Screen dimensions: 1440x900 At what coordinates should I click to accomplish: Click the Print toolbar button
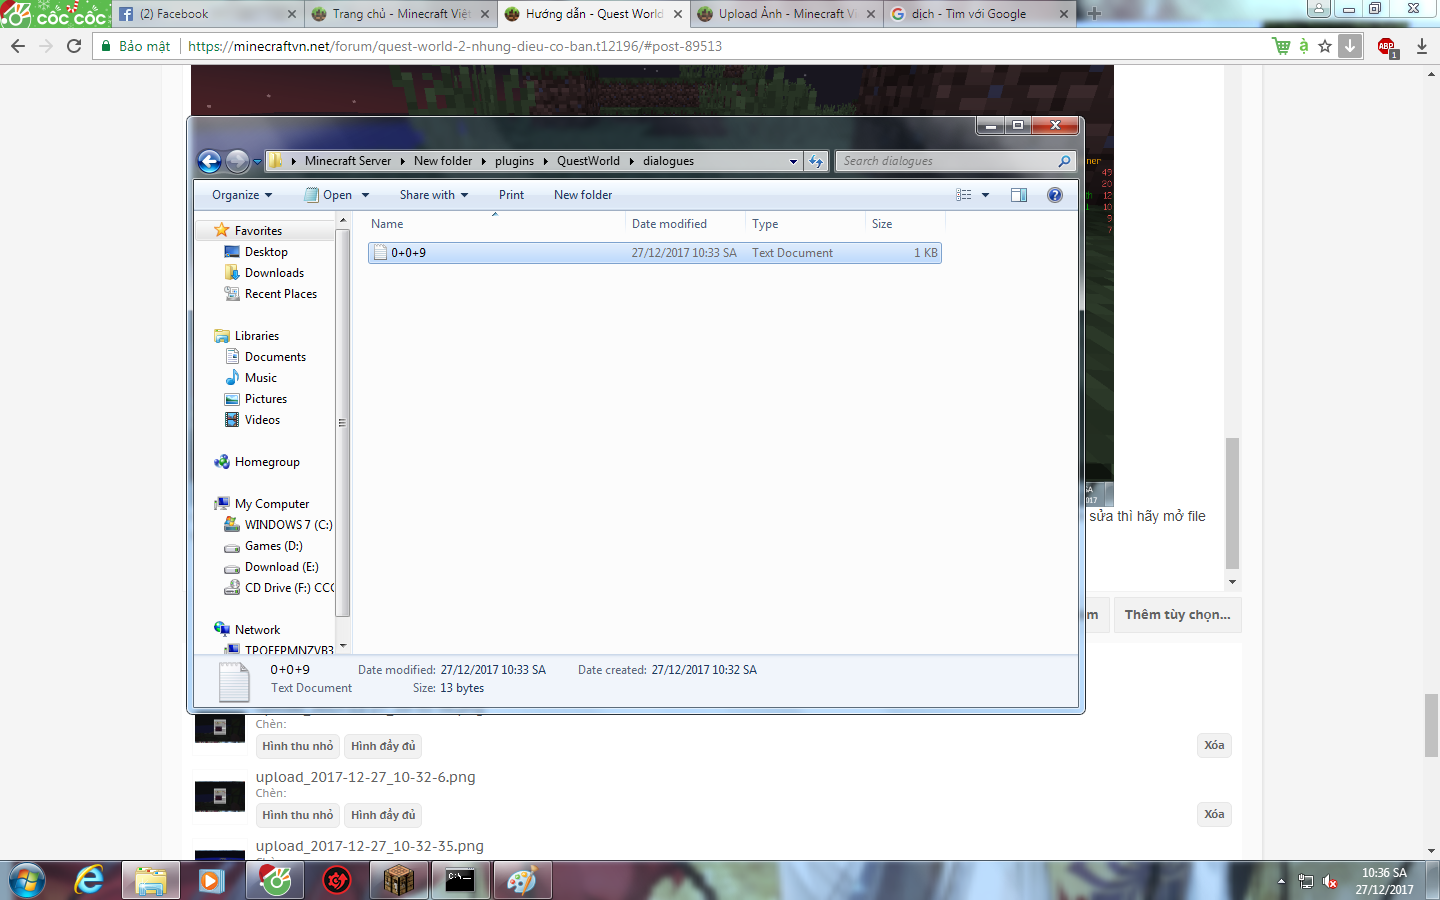click(x=511, y=195)
